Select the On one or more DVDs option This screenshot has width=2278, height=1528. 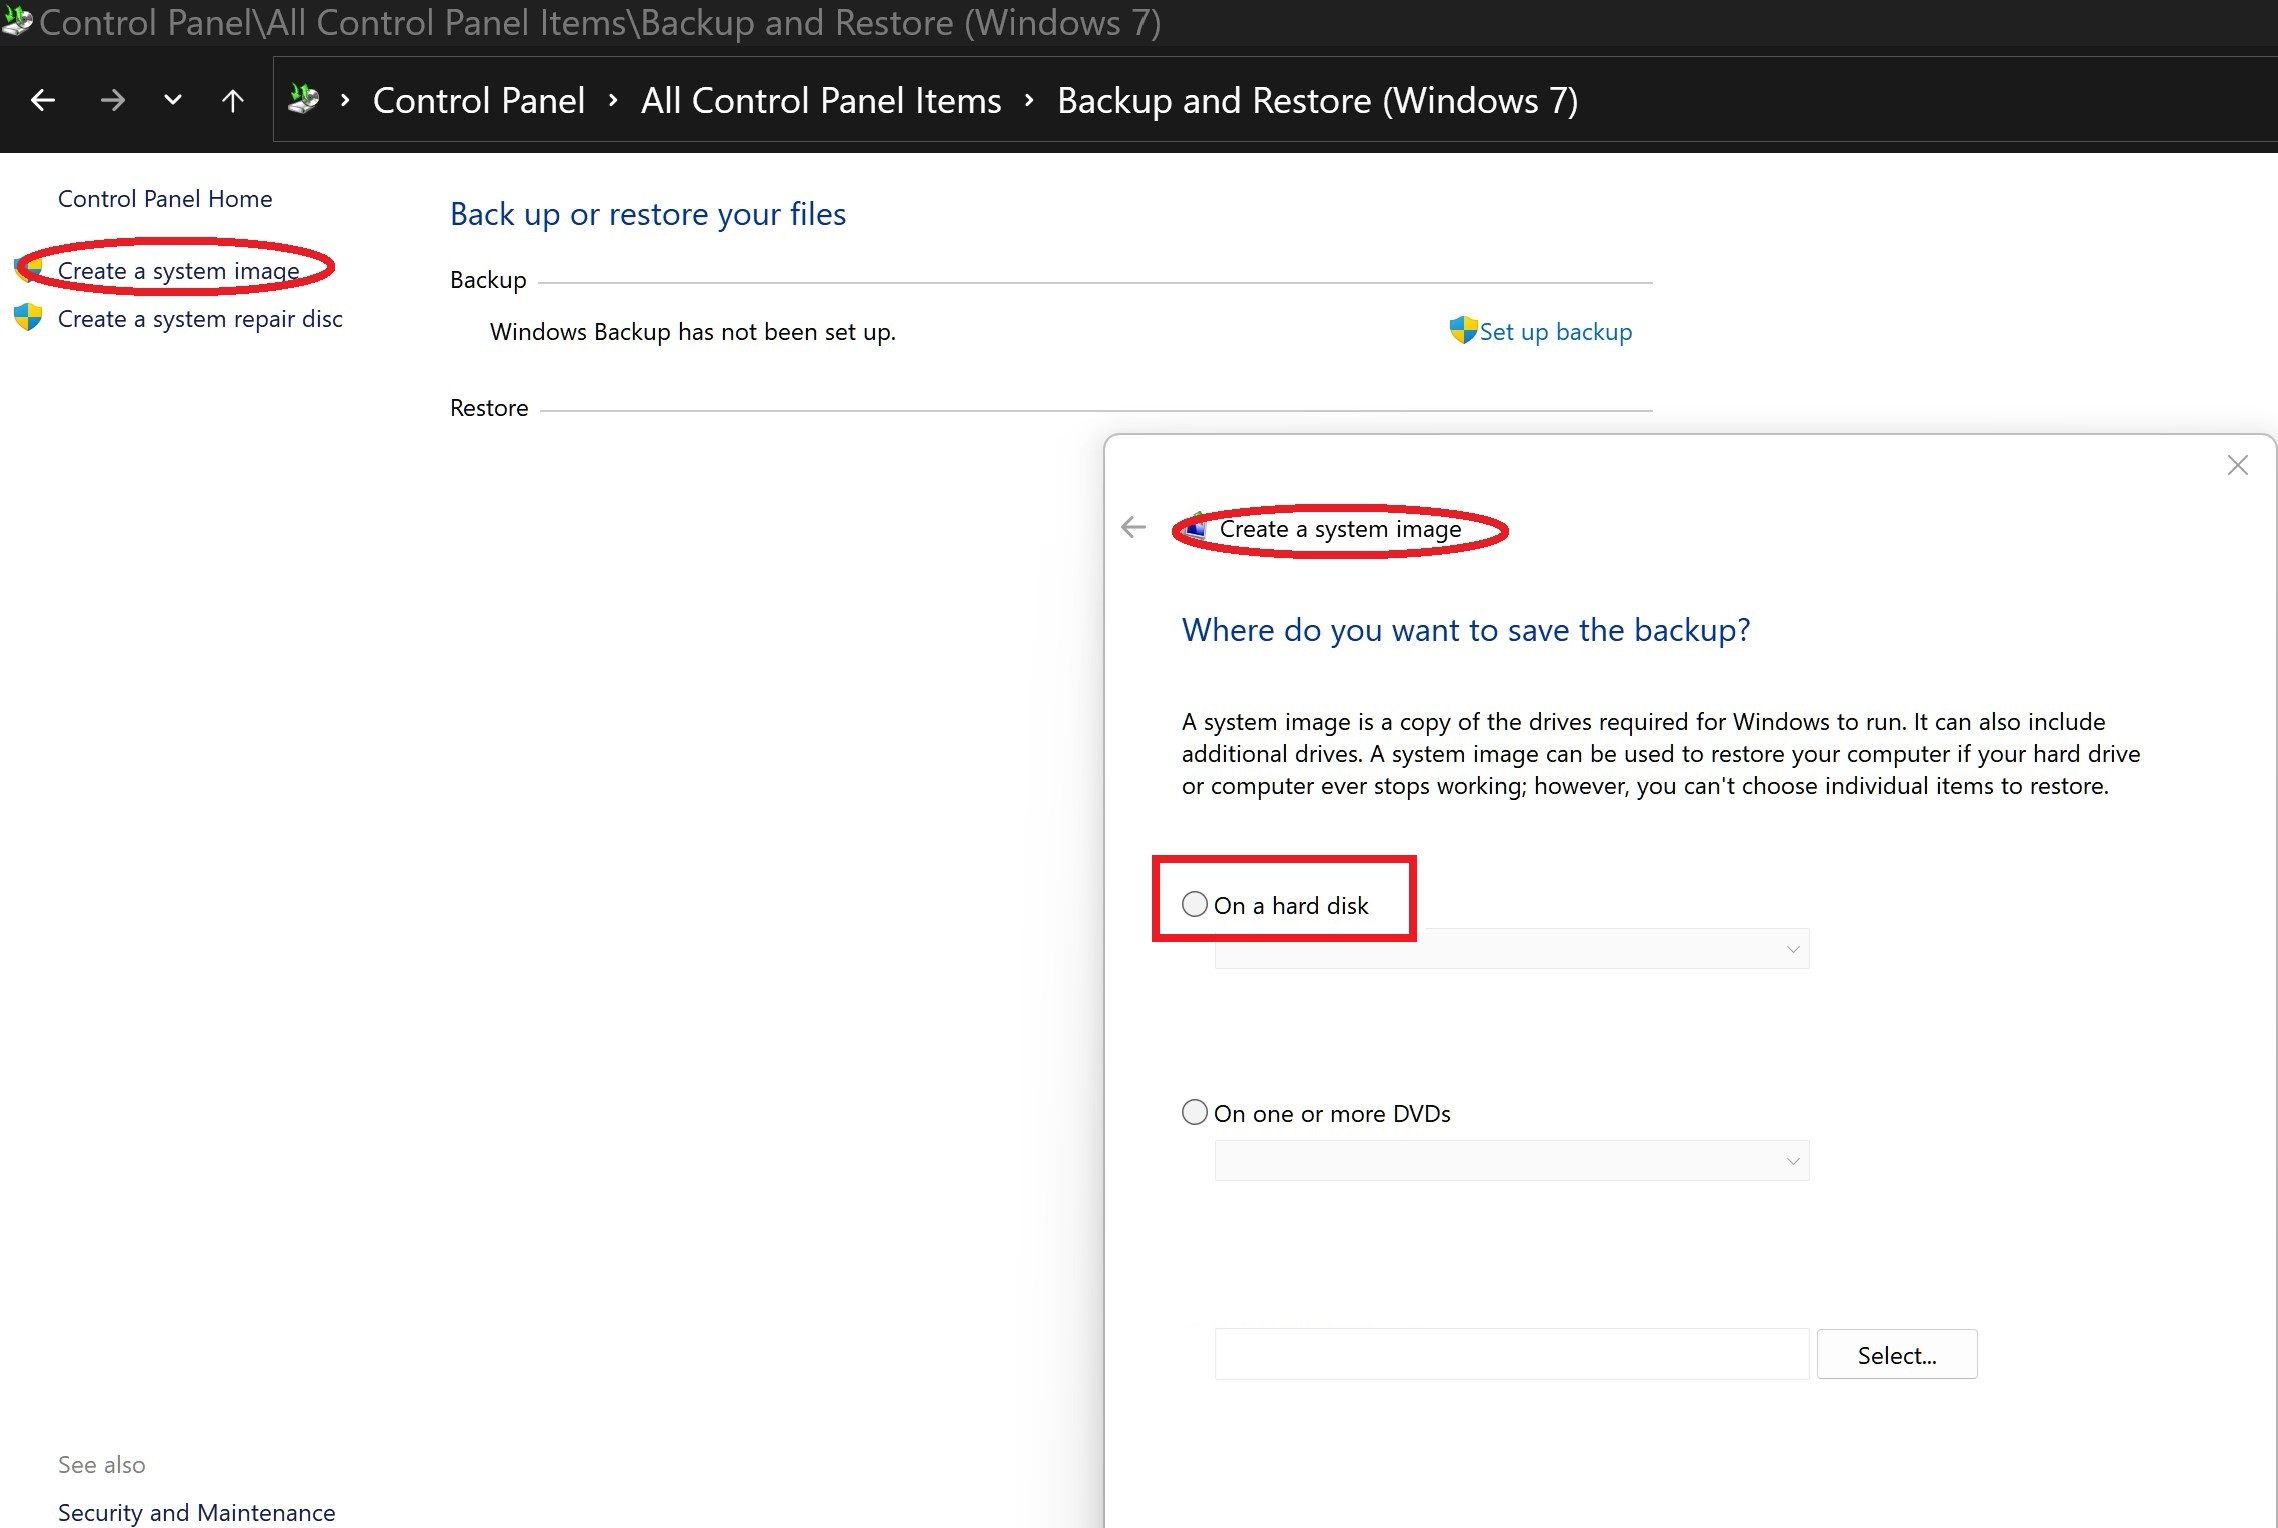pyautogui.click(x=1195, y=1112)
